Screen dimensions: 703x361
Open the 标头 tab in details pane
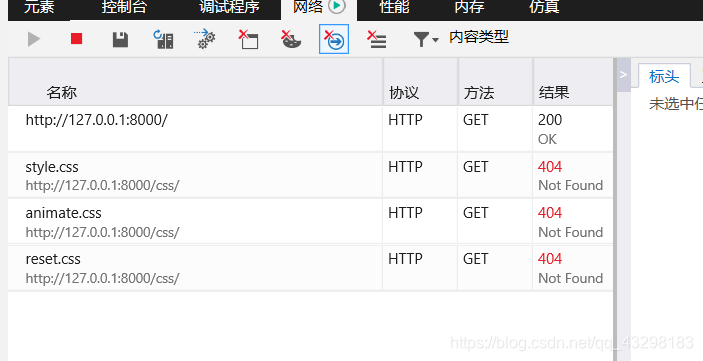pyautogui.click(x=664, y=76)
